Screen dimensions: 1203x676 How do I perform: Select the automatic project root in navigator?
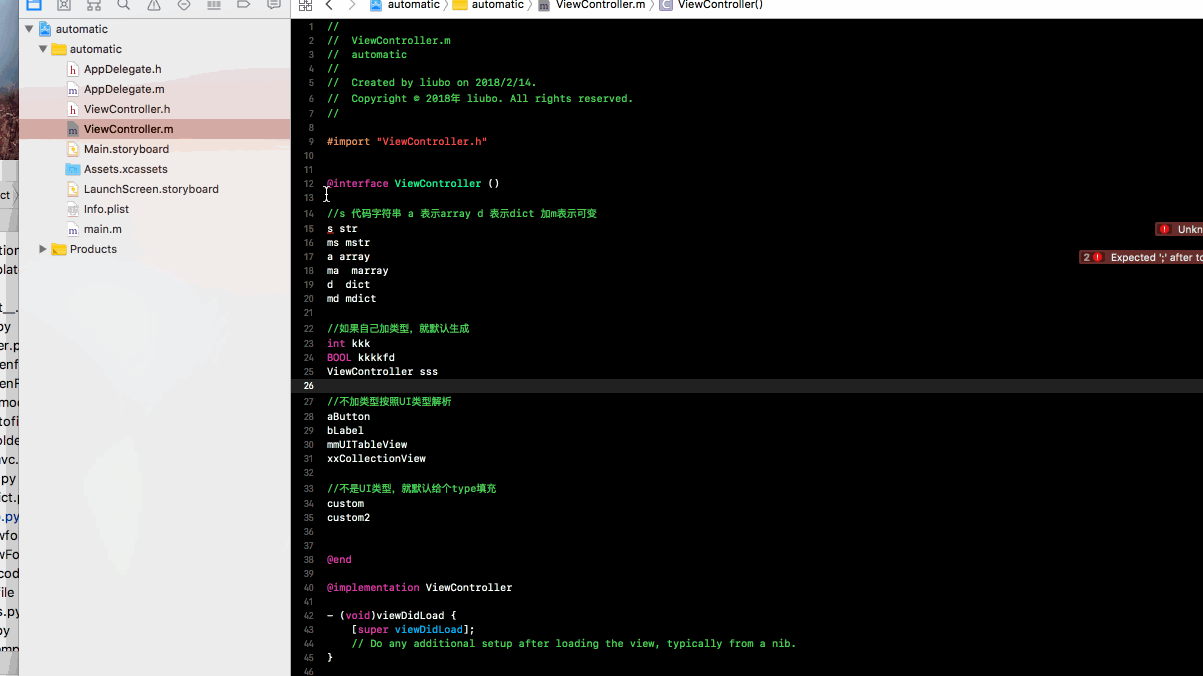coord(154,29)
